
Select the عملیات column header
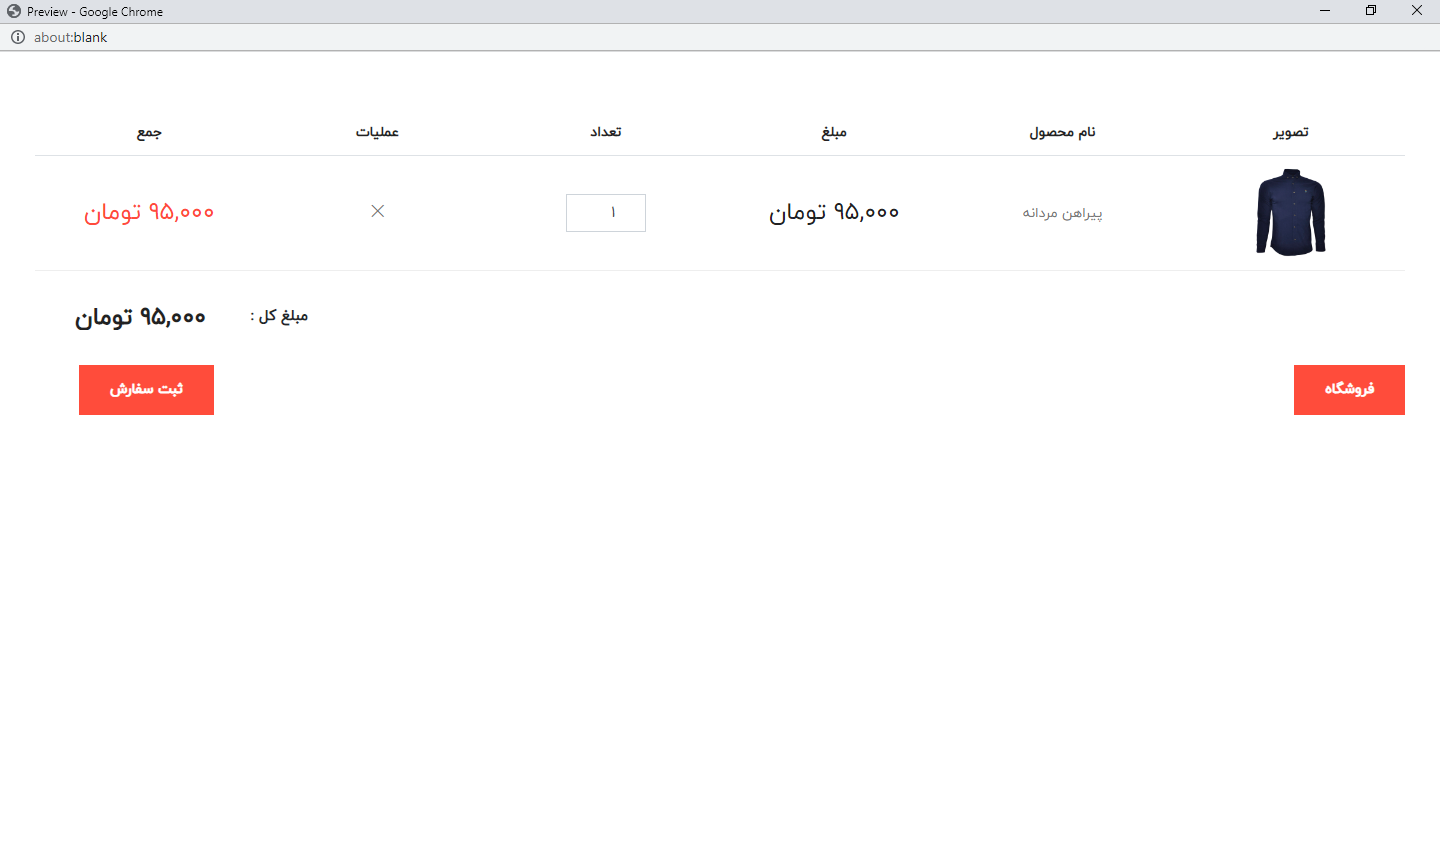[377, 132]
